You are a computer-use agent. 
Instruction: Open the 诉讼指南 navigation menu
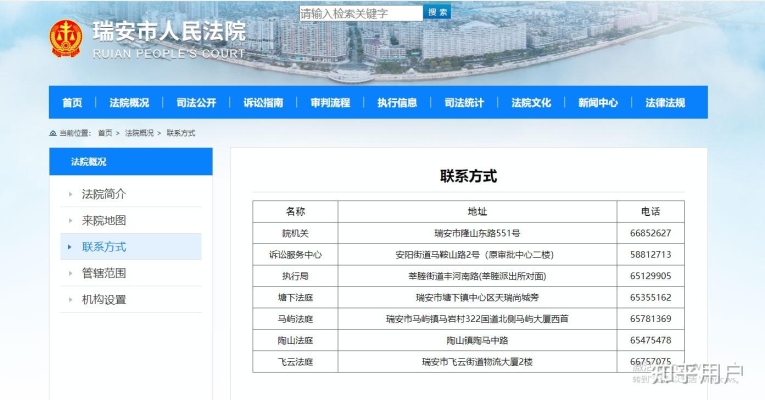(x=263, y=102)
